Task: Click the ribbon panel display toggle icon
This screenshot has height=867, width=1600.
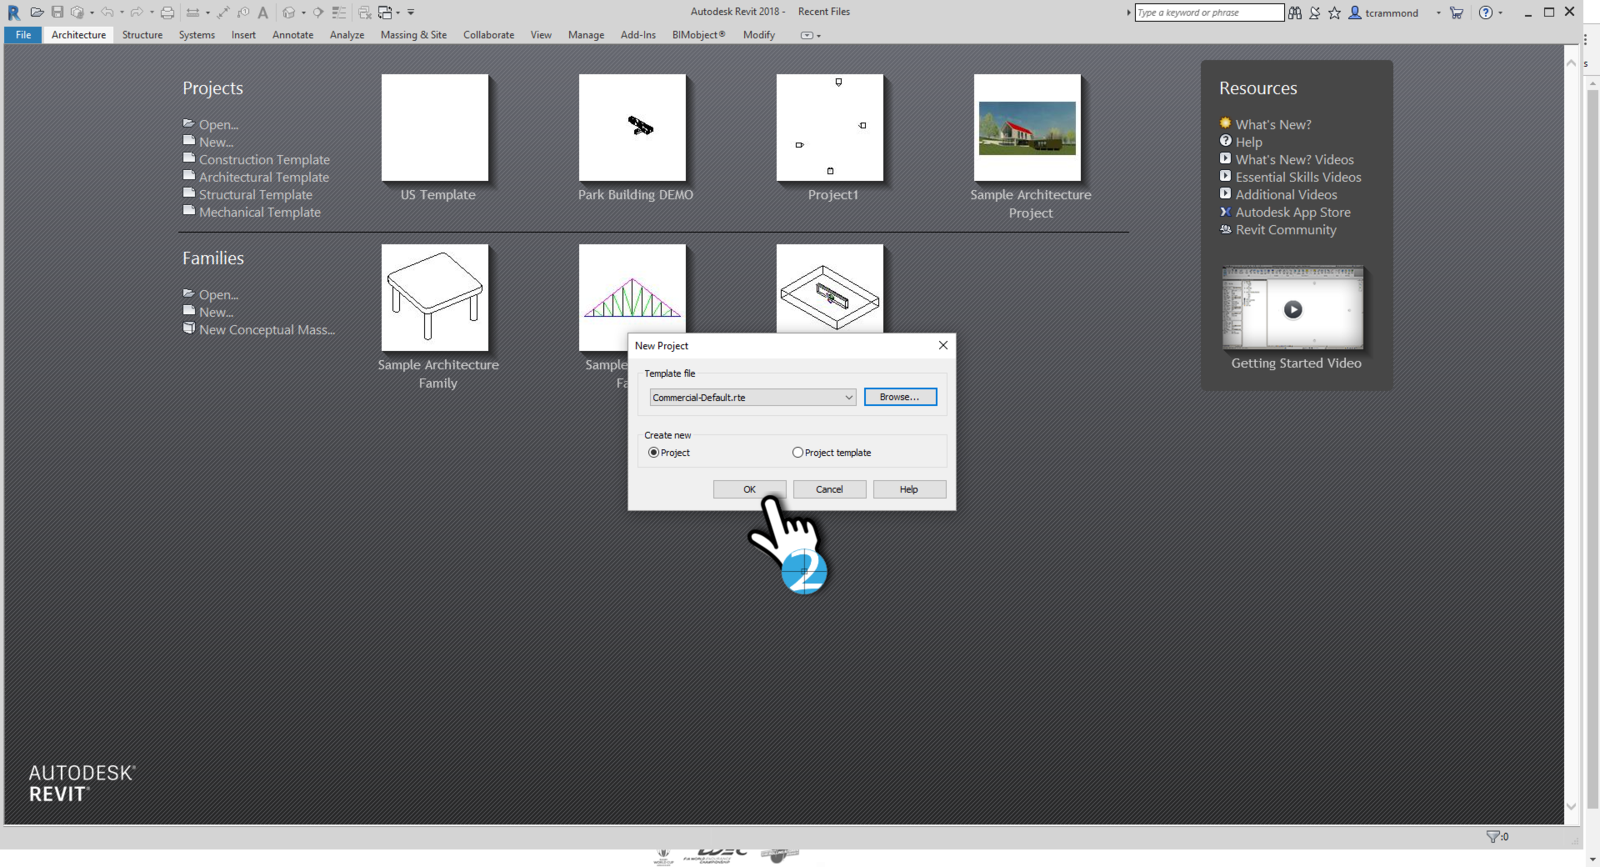Action: (807, 35)
